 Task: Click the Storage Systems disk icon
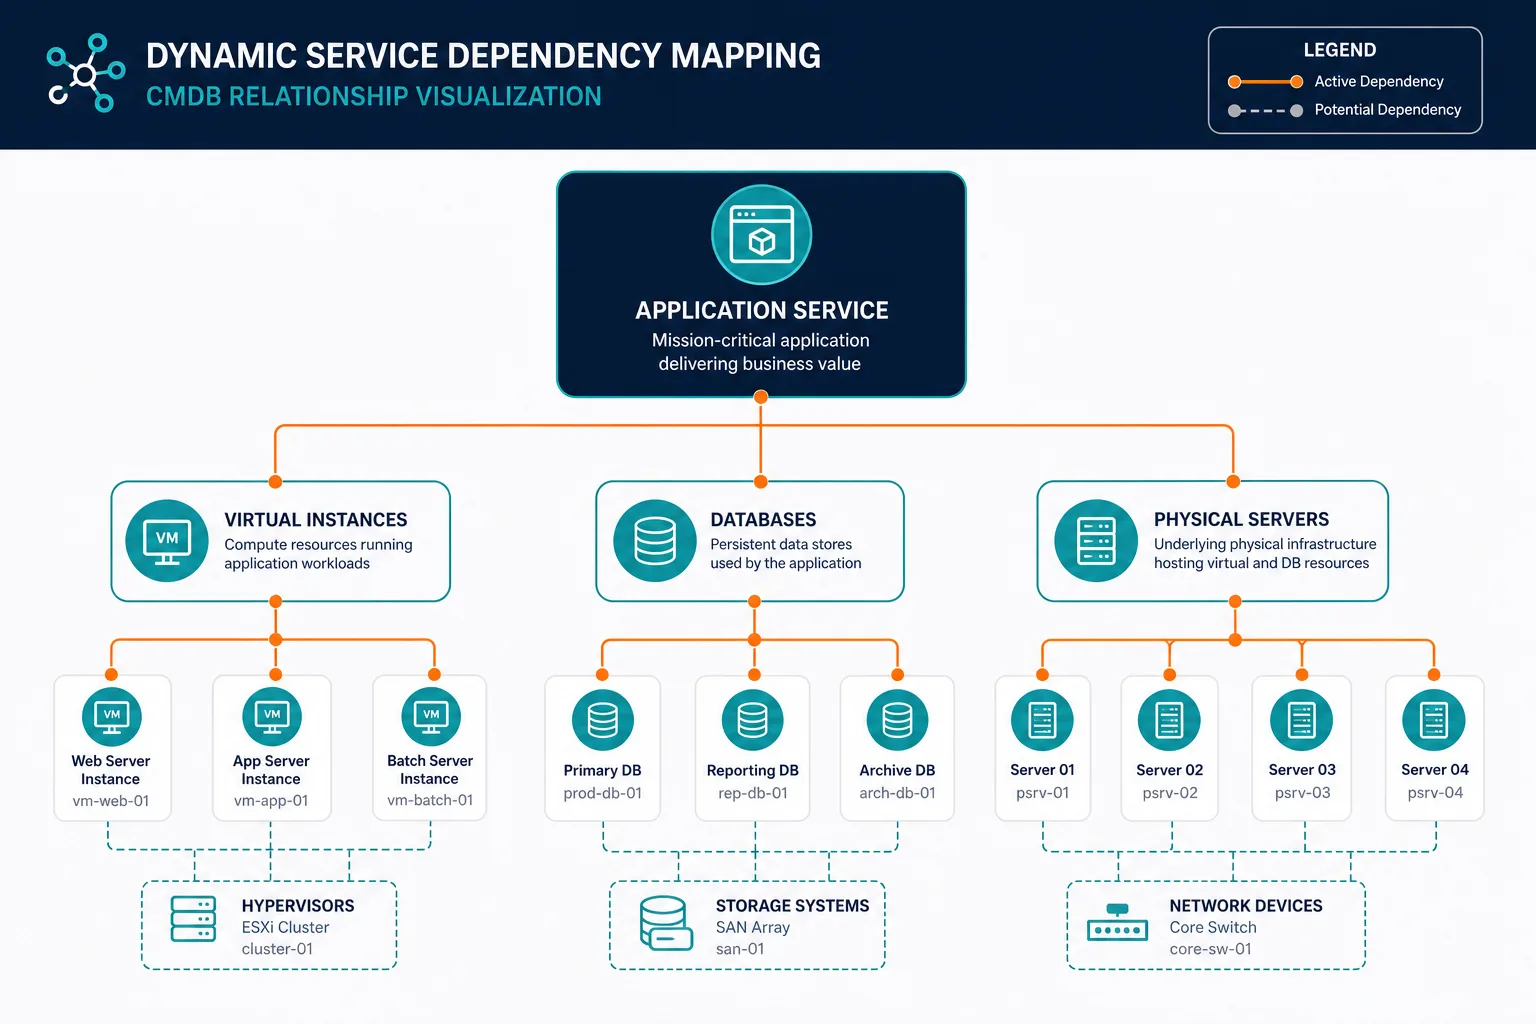666,923
